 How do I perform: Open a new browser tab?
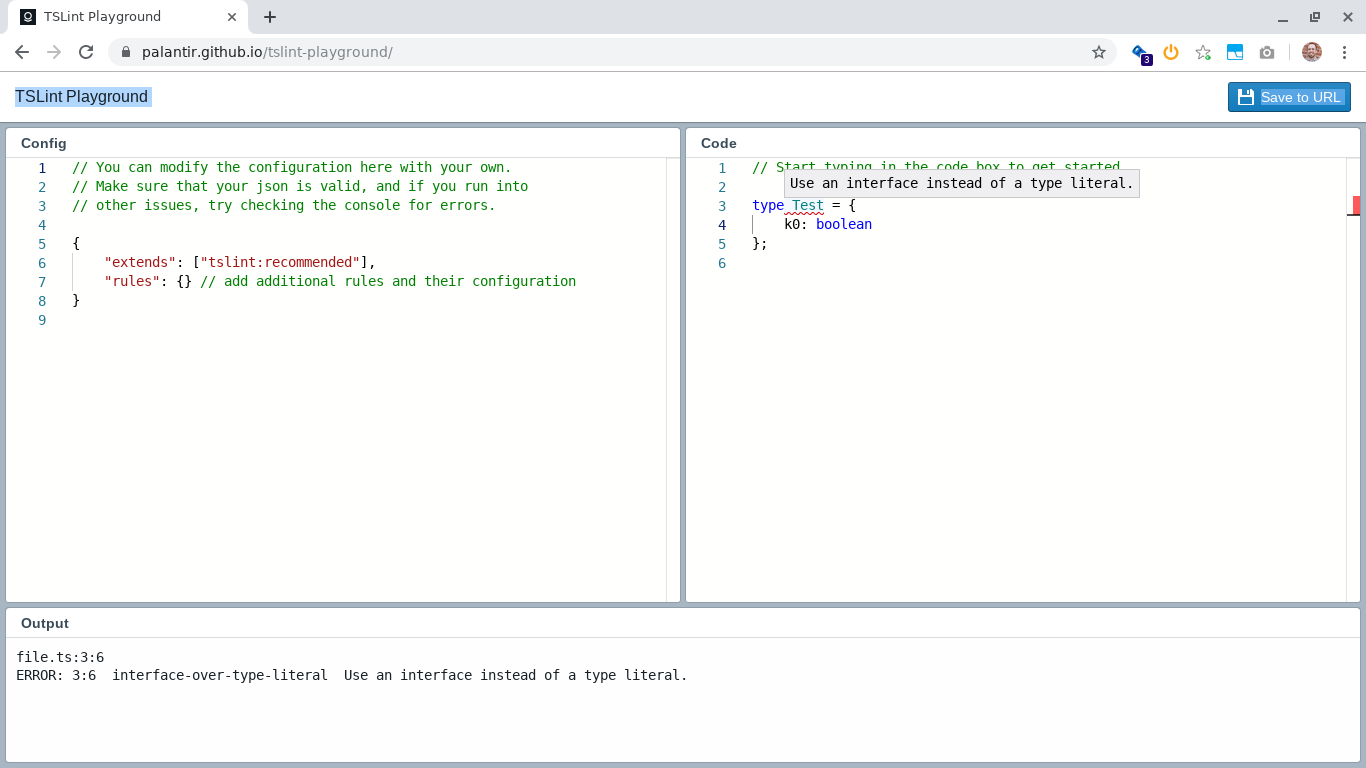[x=269, y=16]
